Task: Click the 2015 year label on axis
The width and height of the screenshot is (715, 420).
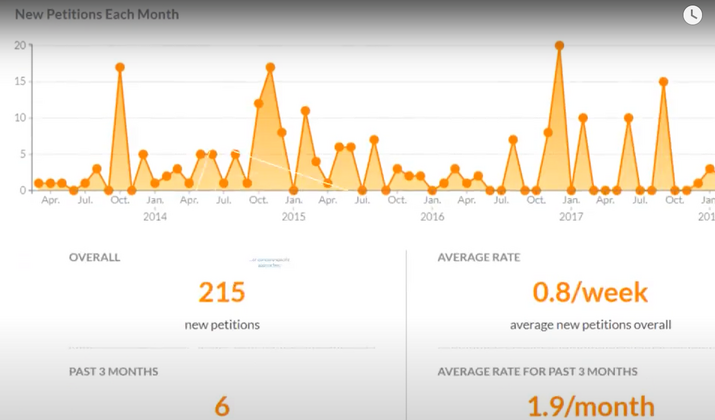Action: pos(293,217)
